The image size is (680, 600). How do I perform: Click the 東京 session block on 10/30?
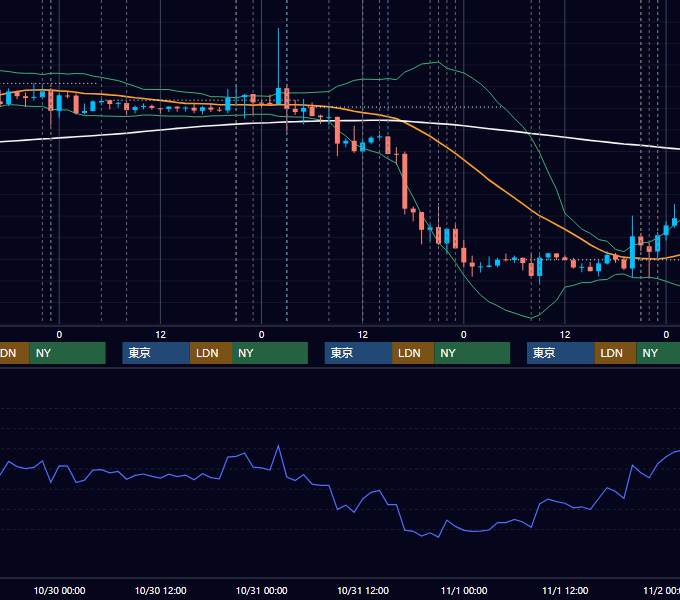pyautogui.click(x=156, y=353)
